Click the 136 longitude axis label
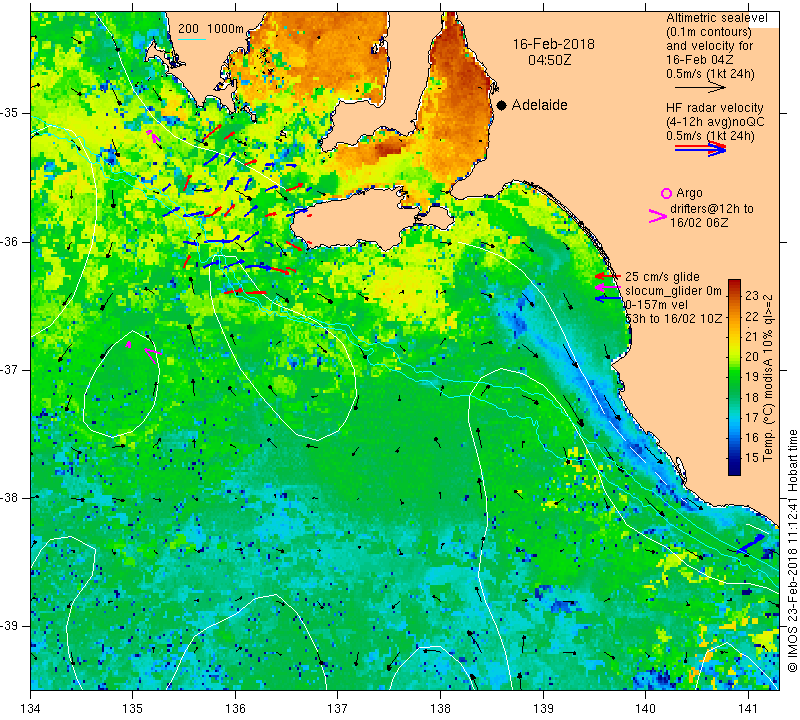 (235, 709)
